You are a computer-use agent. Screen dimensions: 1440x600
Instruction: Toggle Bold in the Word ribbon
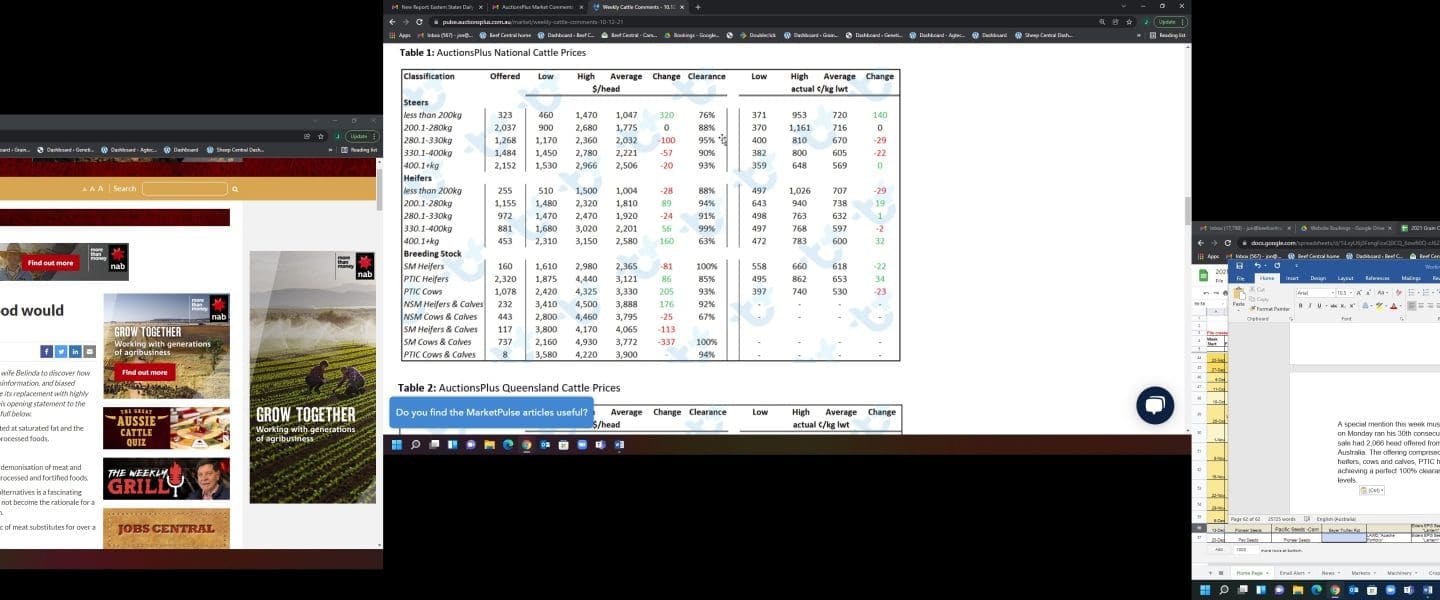(1301, 305)
